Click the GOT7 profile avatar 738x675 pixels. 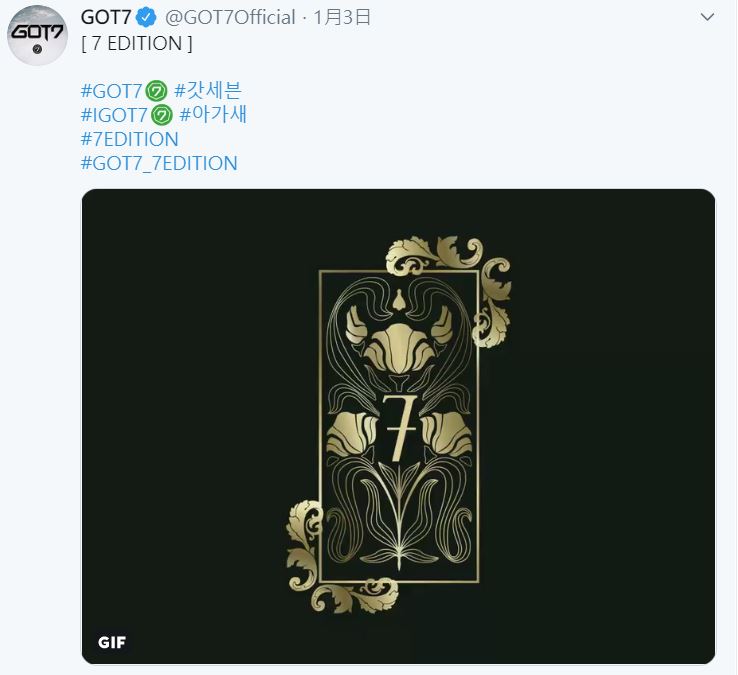[37, 39]
